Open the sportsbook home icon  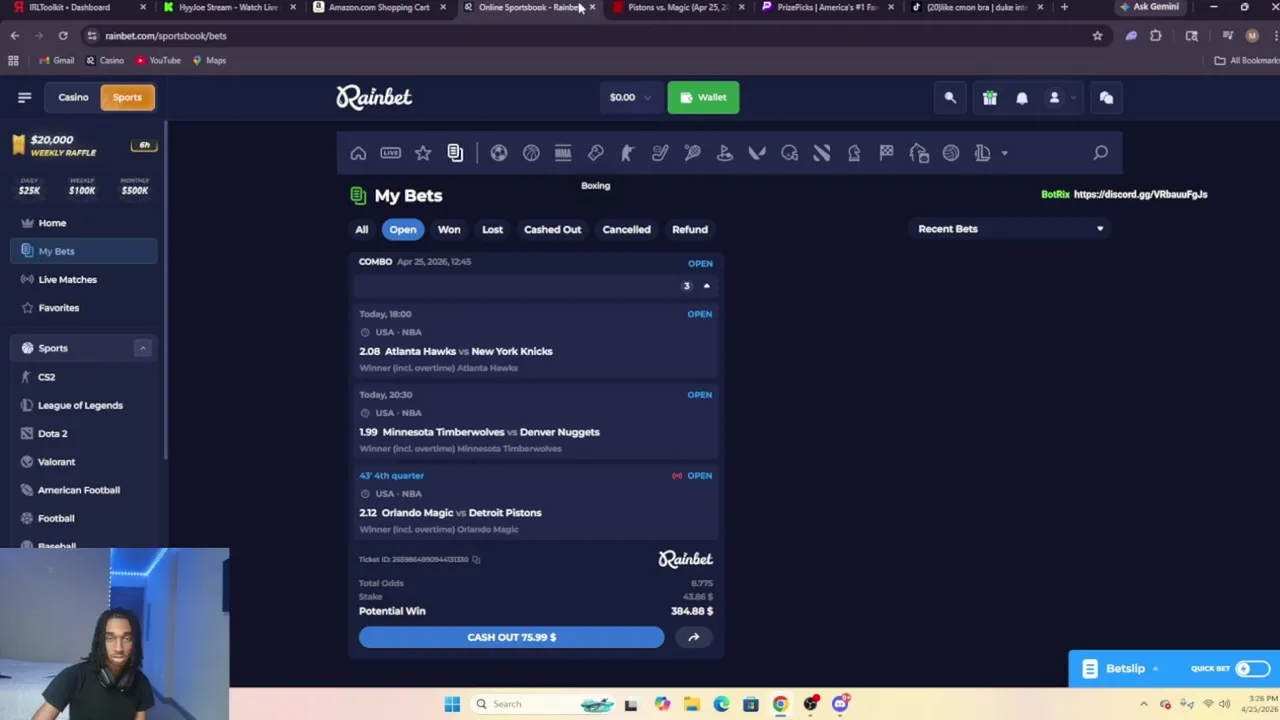(358, 153)
